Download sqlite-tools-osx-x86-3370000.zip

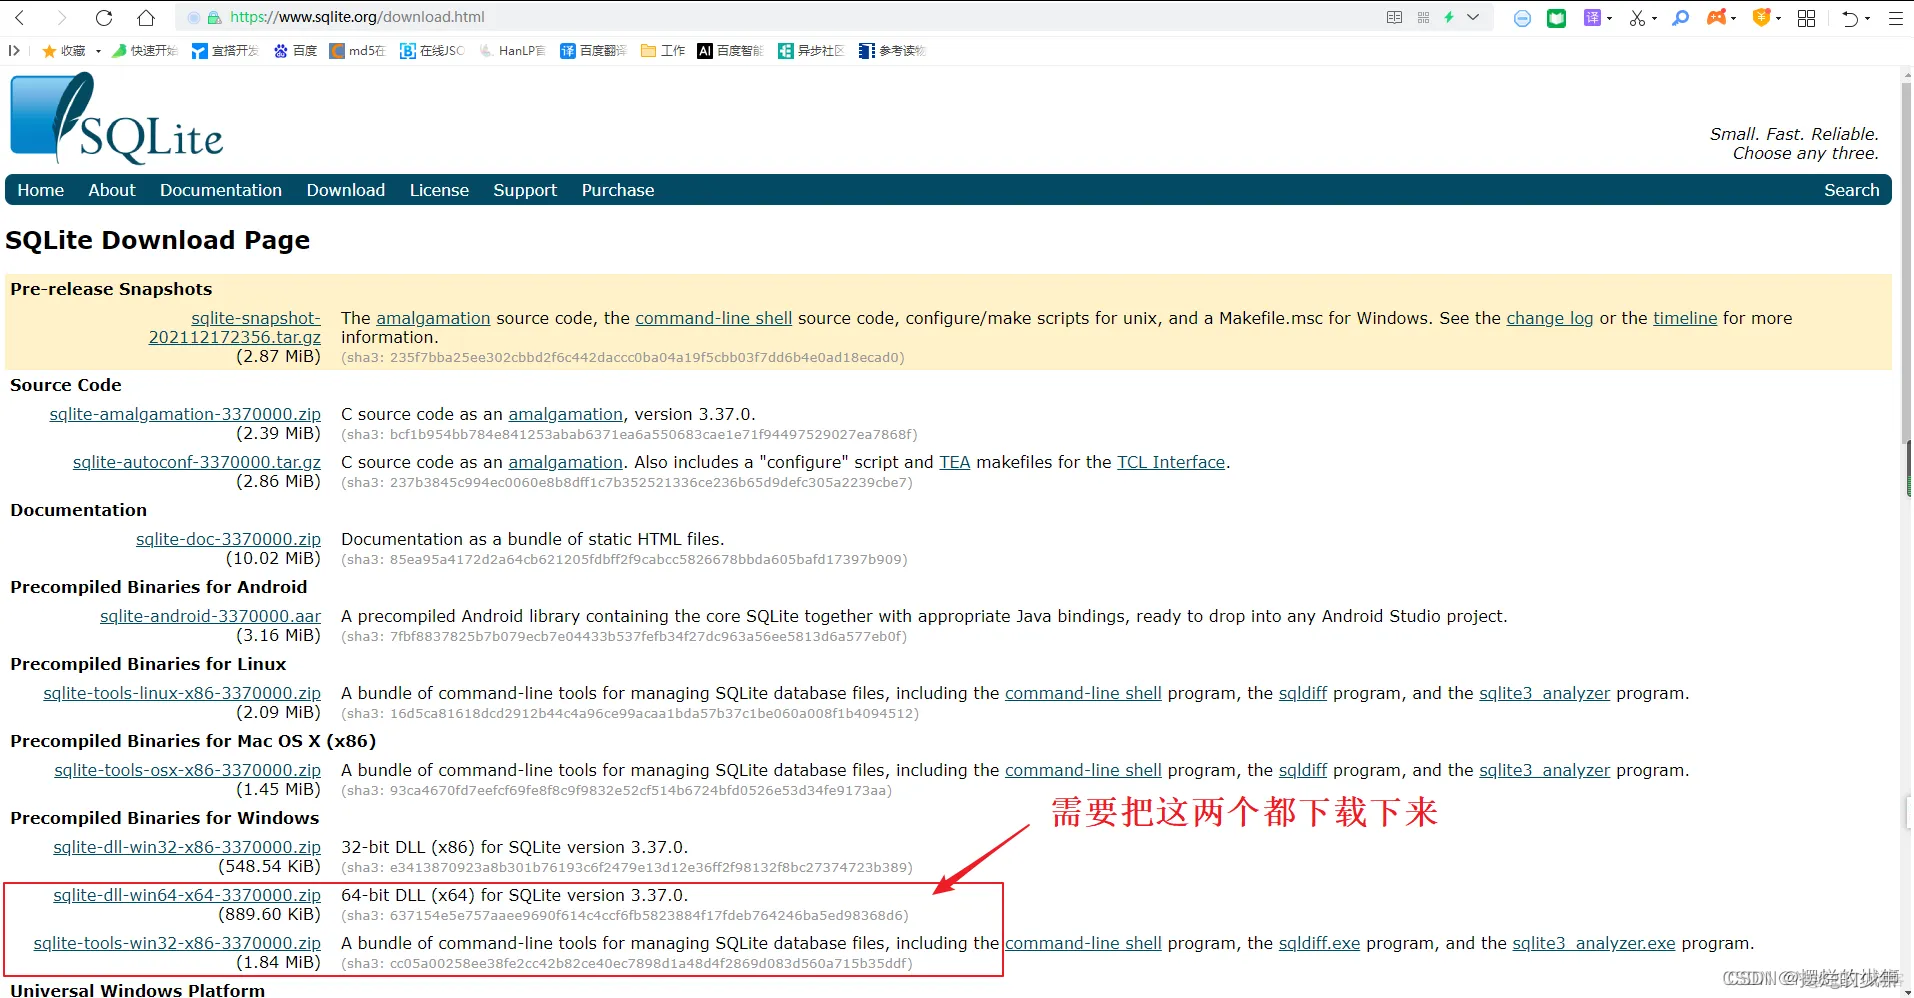[188, 770]
